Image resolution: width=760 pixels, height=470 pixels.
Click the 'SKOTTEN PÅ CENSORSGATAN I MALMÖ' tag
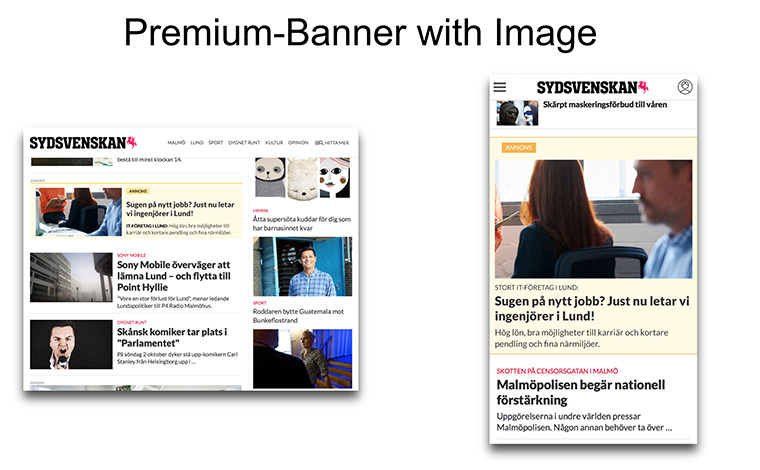pos(557,371)
